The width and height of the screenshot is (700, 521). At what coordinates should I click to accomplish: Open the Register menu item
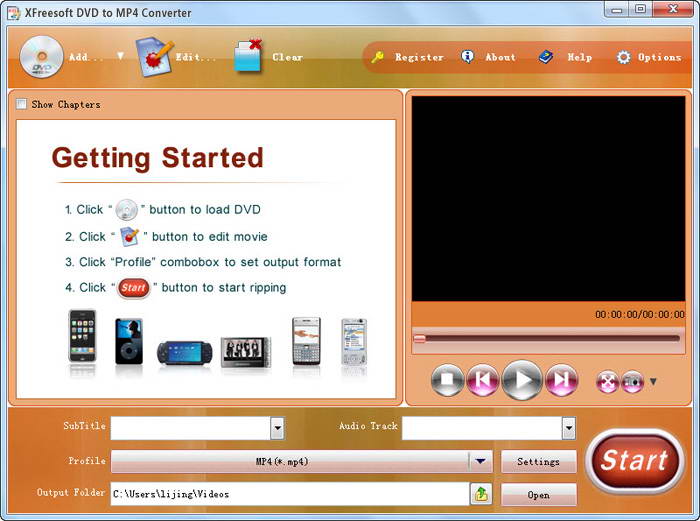[x=419, y=57]
